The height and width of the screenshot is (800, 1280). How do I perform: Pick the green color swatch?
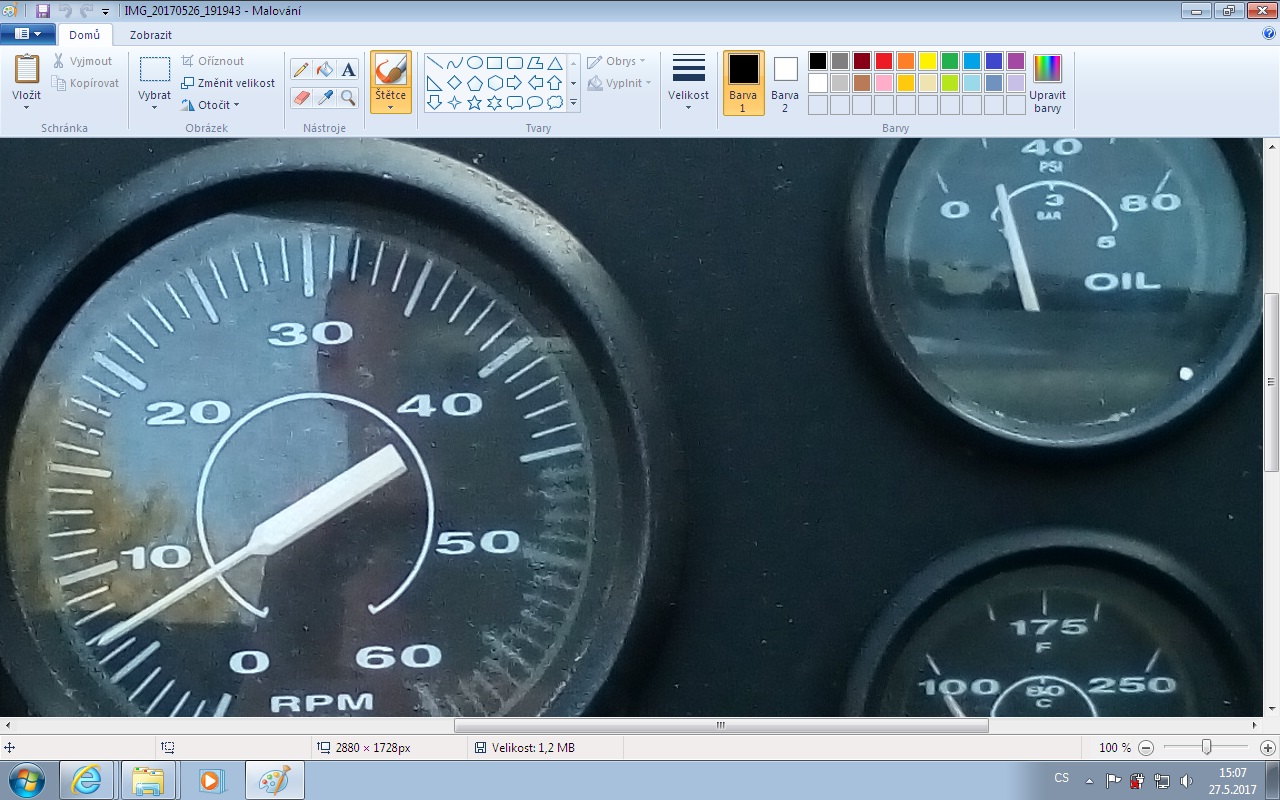click(x=950, y=61)
